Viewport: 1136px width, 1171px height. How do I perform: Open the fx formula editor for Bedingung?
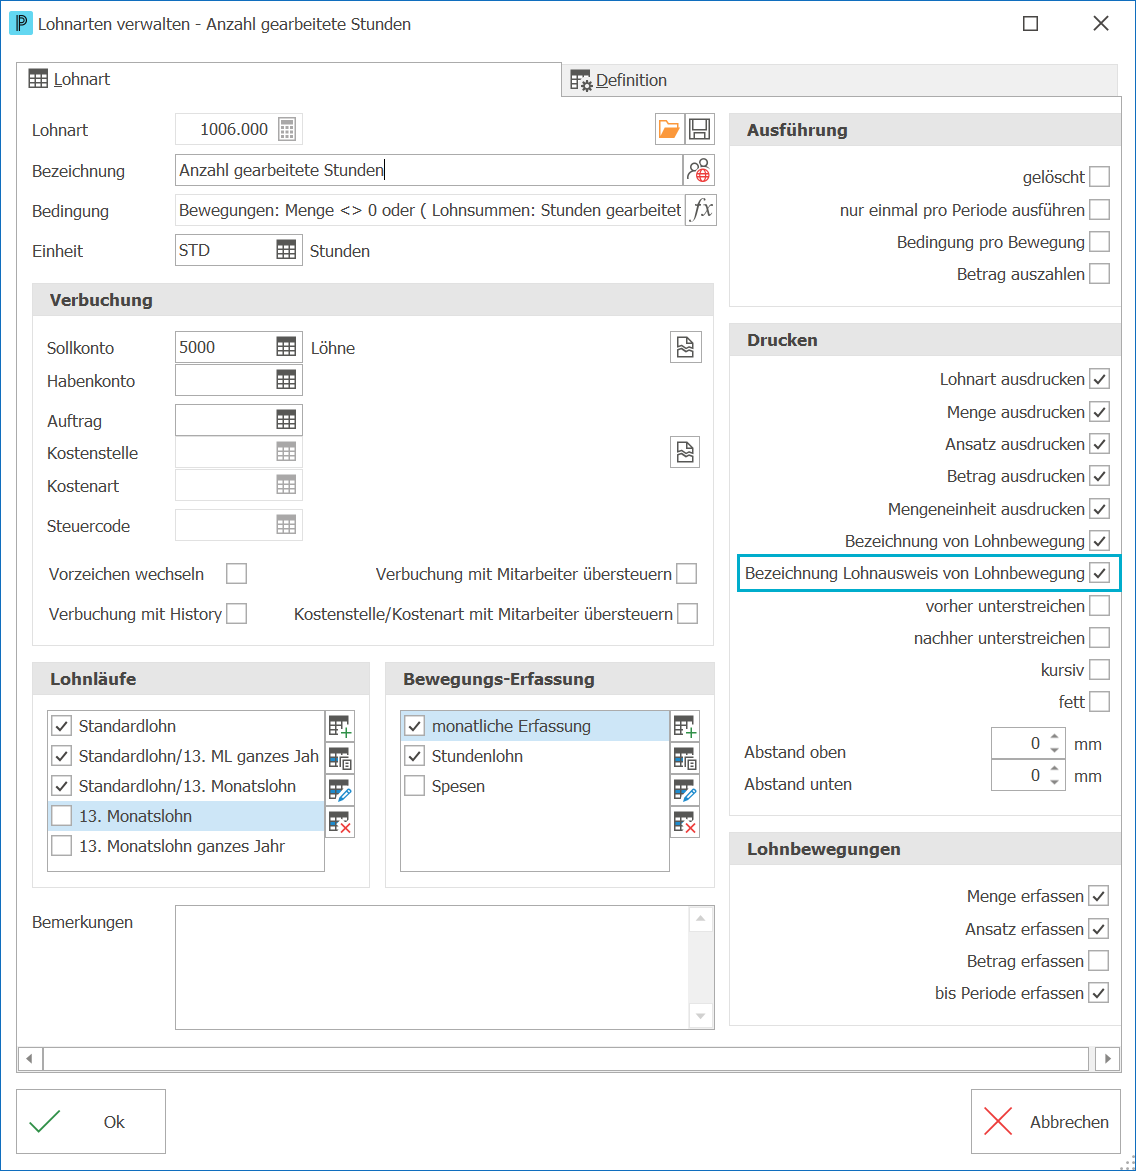click(701, 210)
